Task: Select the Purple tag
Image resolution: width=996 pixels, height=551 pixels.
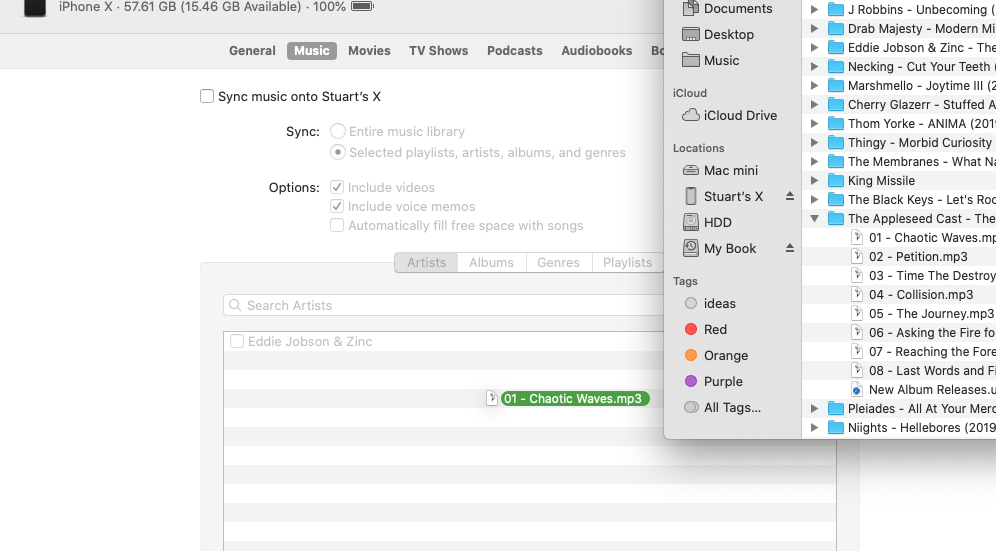Action: (x=714, y=381)
